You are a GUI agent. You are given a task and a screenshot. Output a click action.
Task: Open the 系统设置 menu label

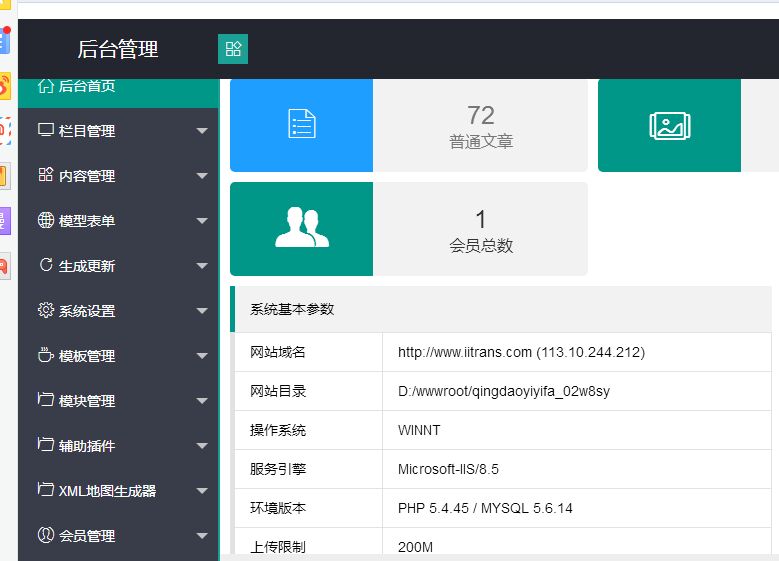point(87,311)
